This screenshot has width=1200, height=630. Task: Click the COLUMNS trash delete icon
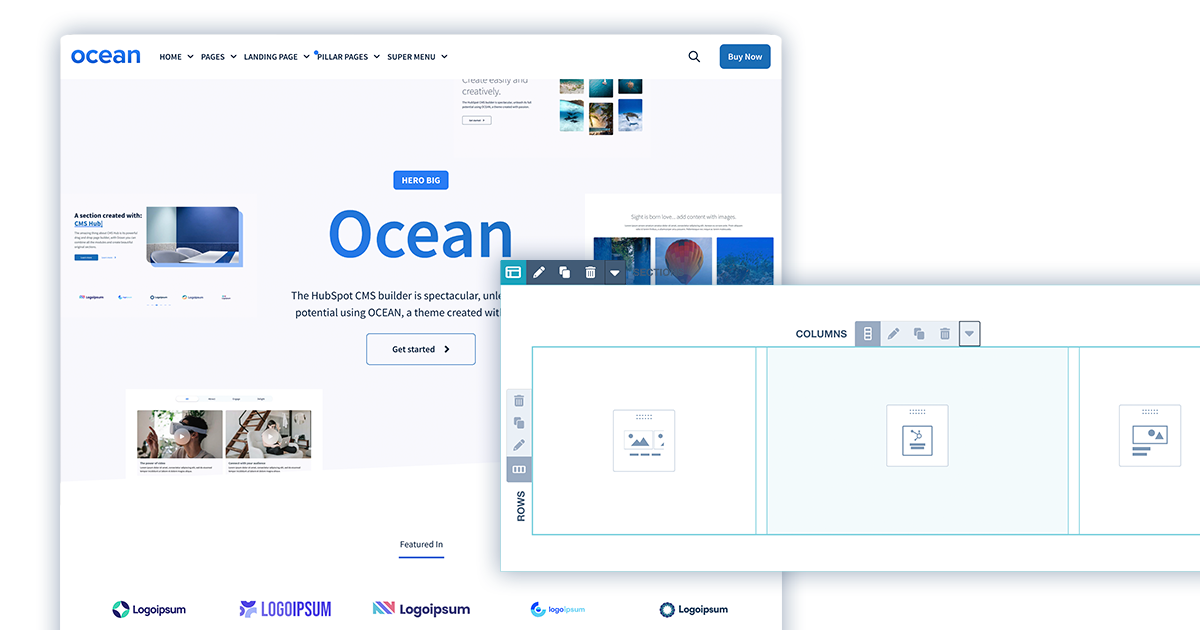point(945,334)
